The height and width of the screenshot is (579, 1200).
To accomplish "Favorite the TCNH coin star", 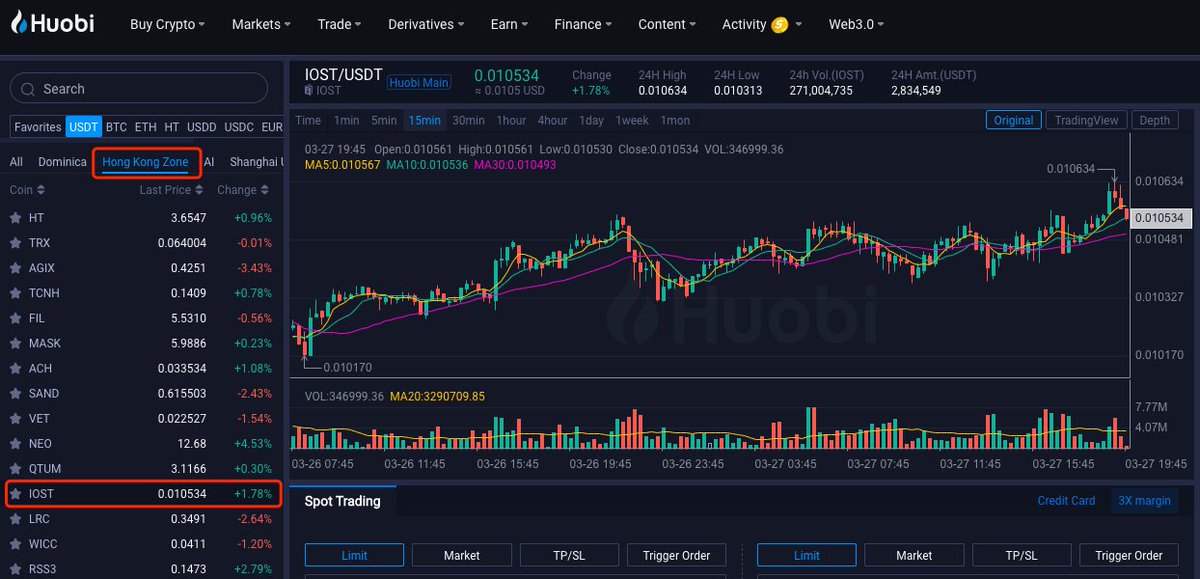I will pyautogui.click(x=14, y=293).
